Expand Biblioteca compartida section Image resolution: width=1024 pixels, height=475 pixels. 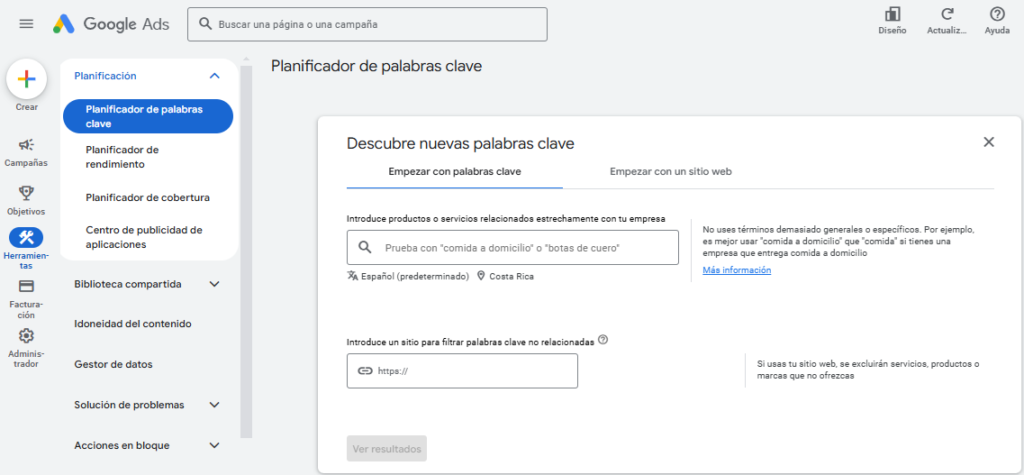(x=214, y=284)
